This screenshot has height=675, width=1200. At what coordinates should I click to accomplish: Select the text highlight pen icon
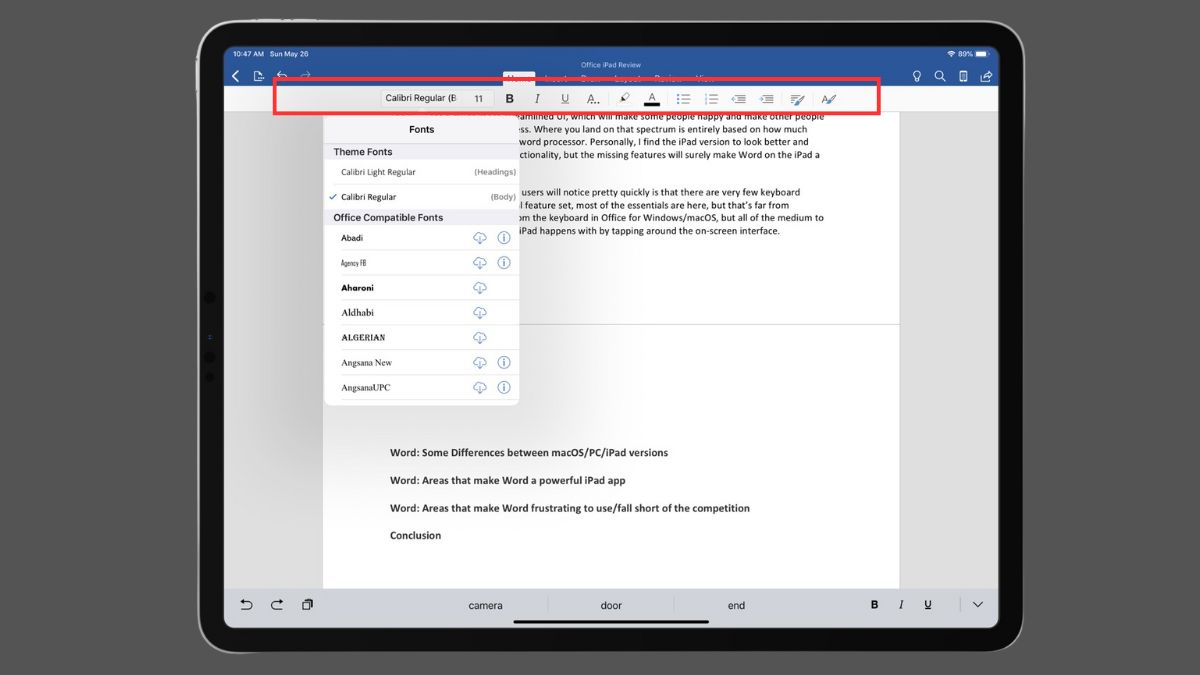(624, 98)
